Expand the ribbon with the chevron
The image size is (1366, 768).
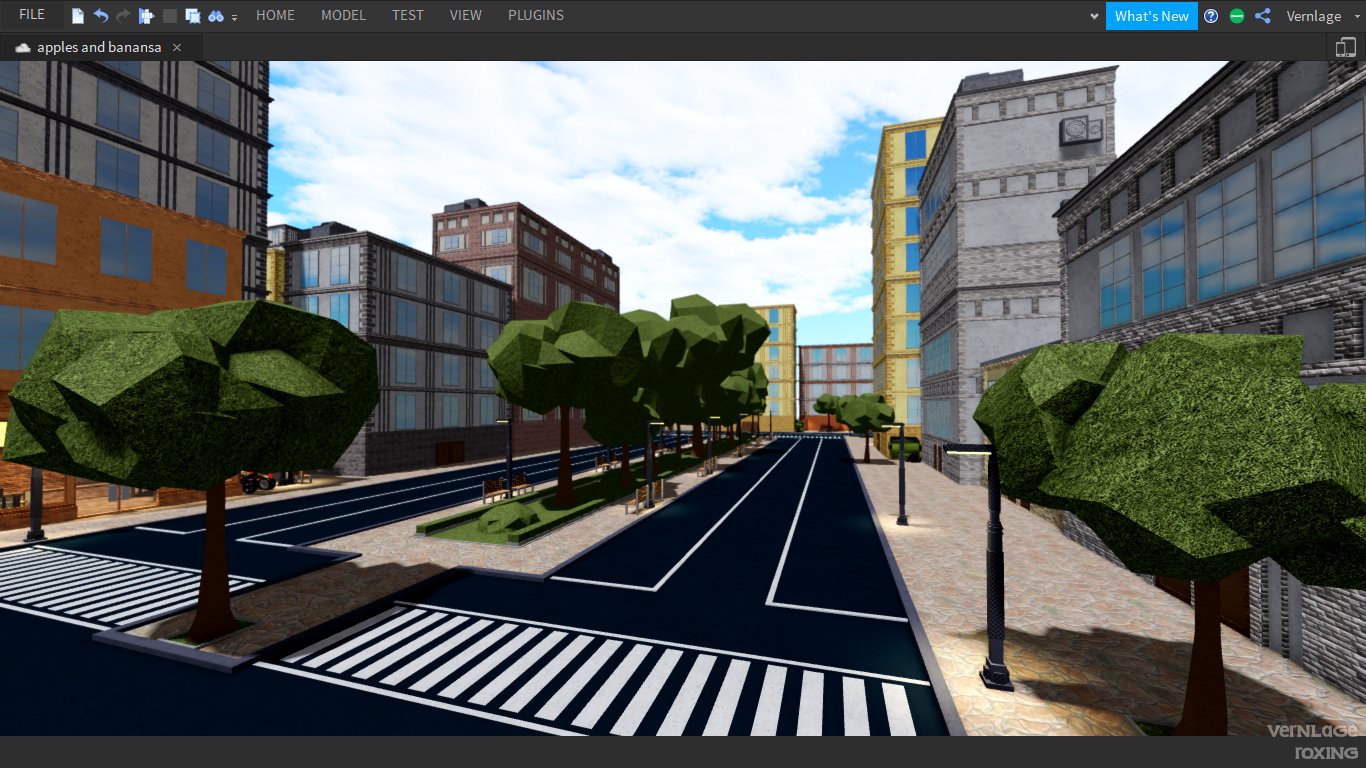point(1094,17)
